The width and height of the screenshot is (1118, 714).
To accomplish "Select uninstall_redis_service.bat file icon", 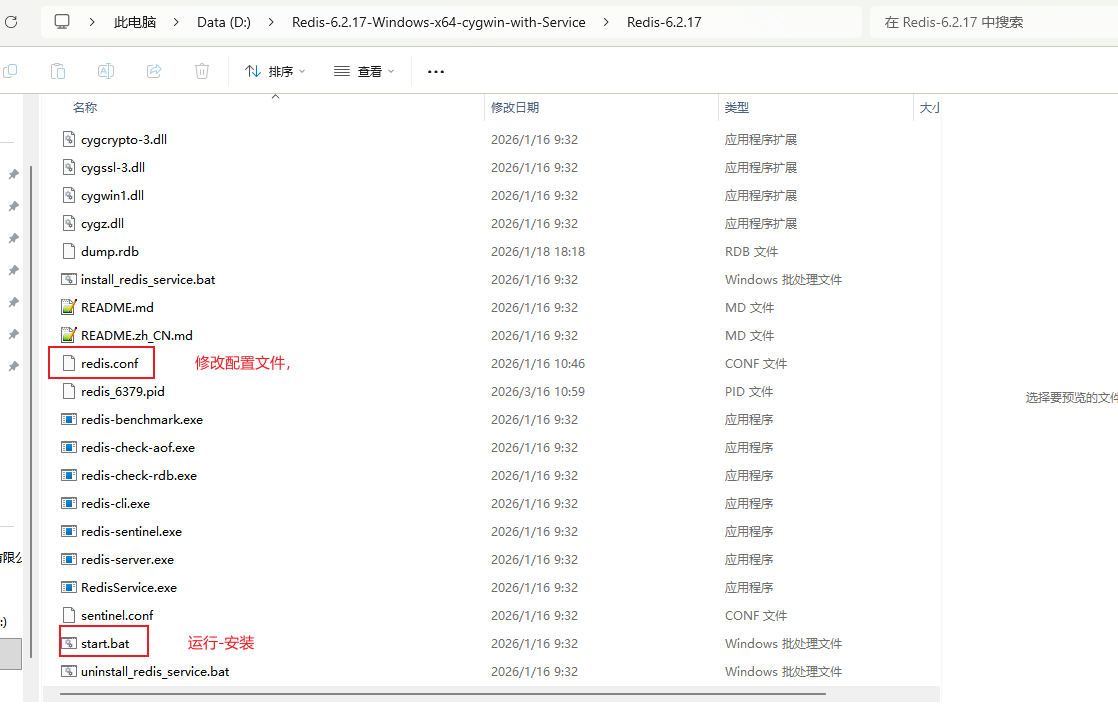I will (68, 671).
